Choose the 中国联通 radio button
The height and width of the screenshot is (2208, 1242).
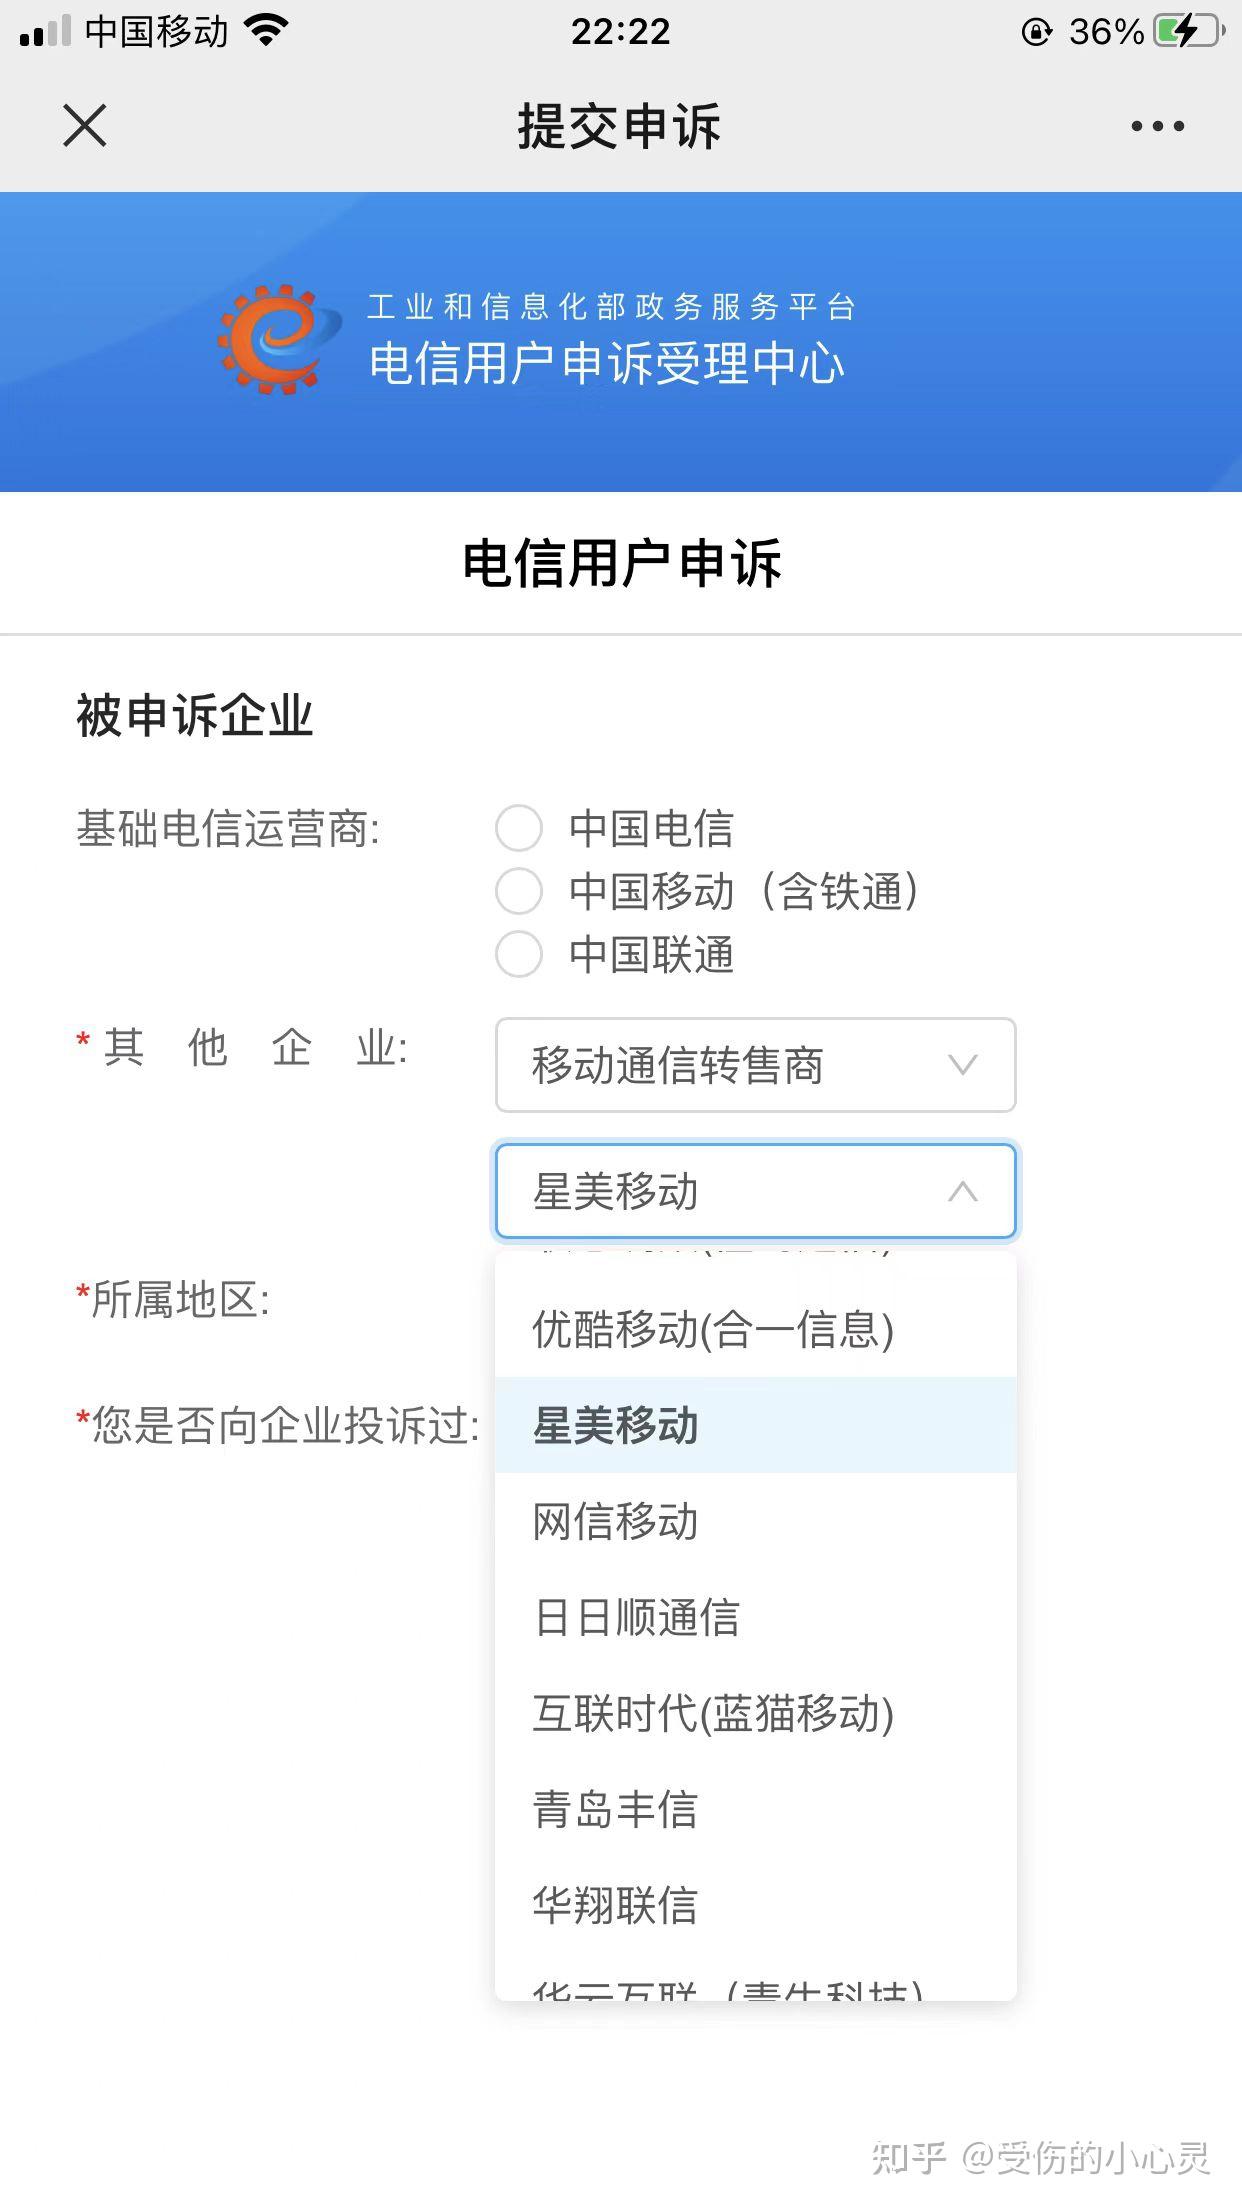tap(519, 954)
